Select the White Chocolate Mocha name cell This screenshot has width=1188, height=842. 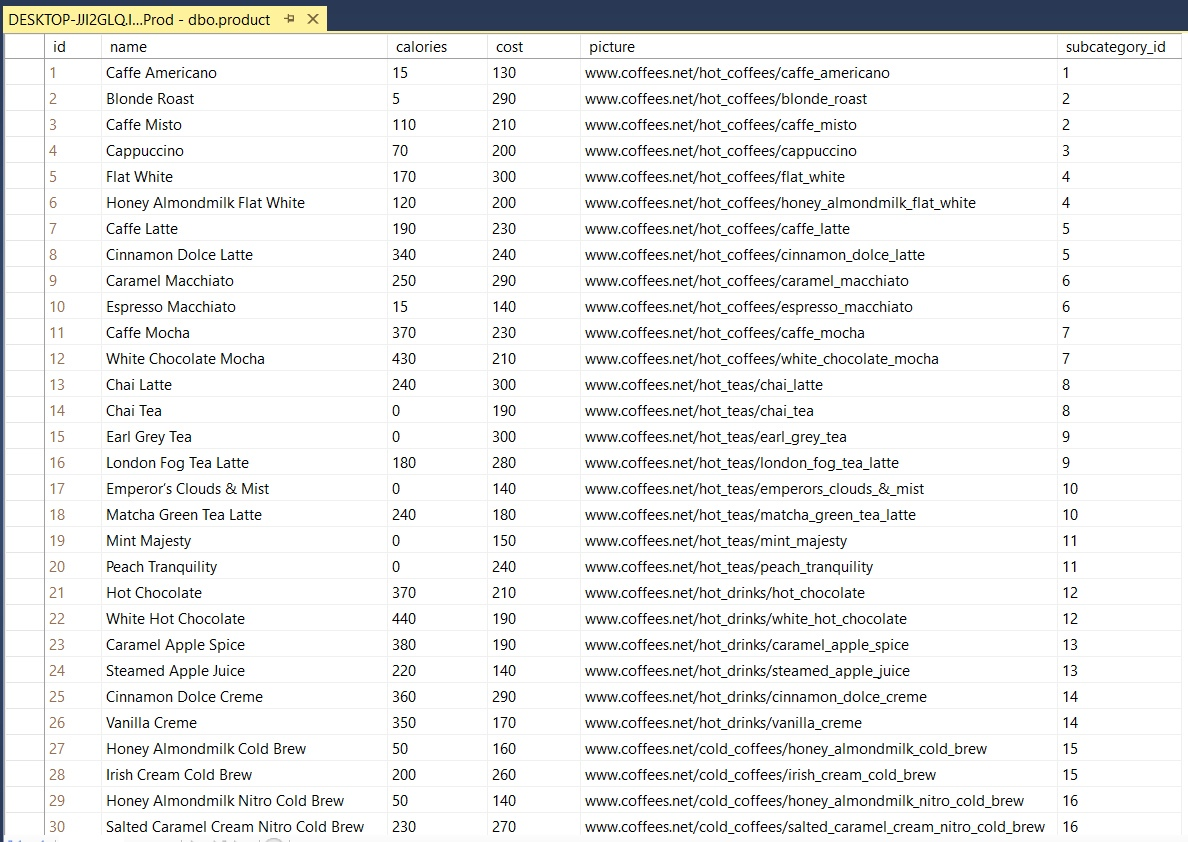click(244, 358)
